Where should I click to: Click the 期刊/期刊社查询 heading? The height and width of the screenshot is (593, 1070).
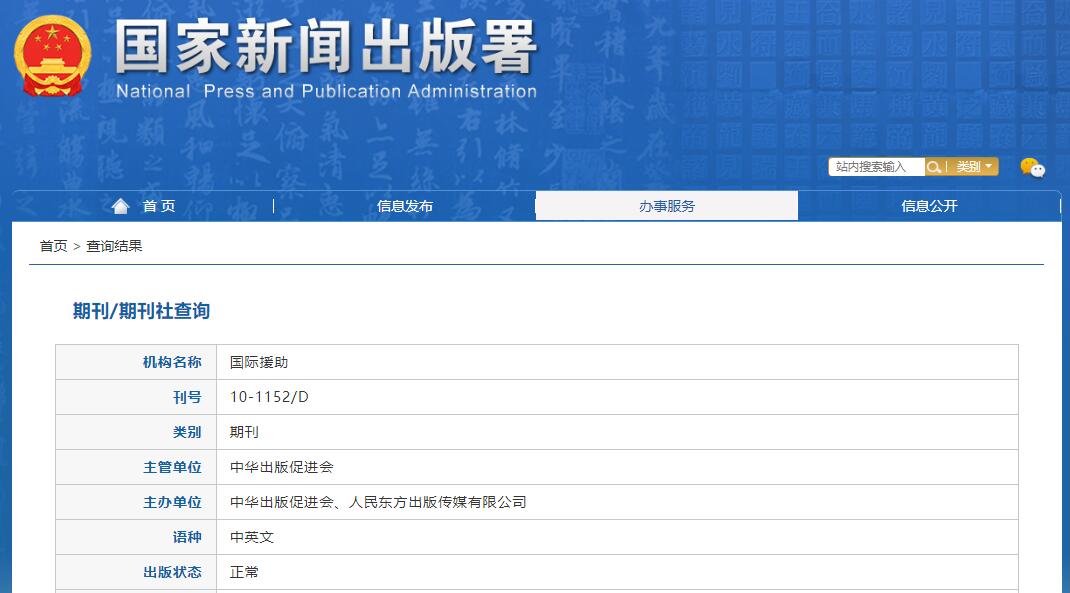(x=141, y=311)
